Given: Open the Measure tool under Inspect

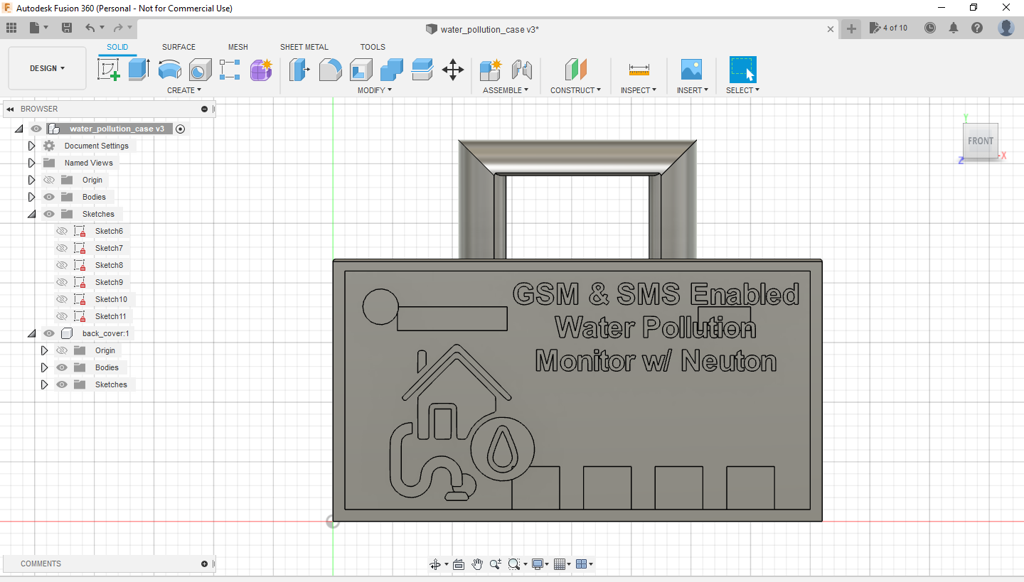Looking at the screenshot, I should click(x=638, y=69).
